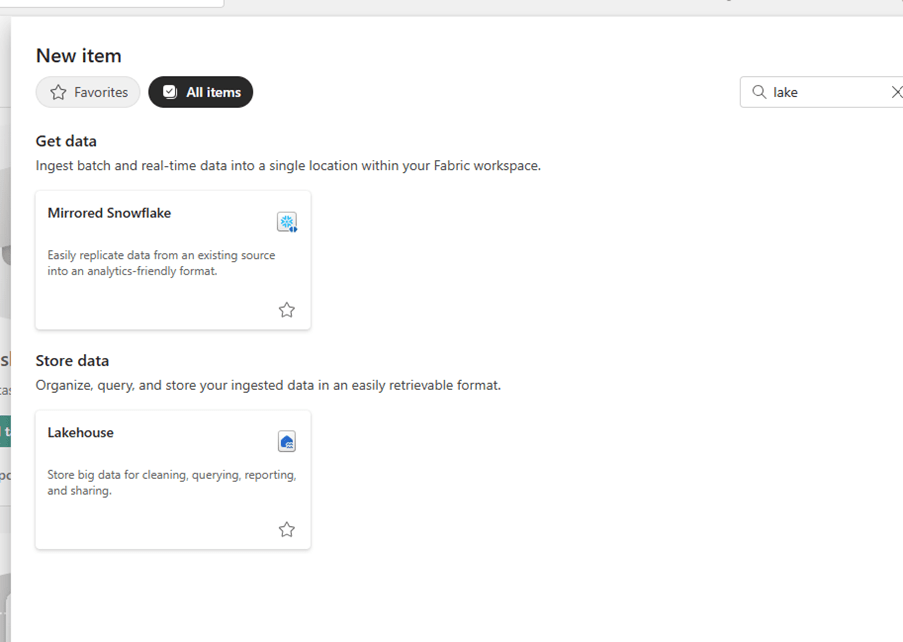Star the Lakehouse item as favorite
This screenshot has height=642, width=903.
click(x=287, y=530)
